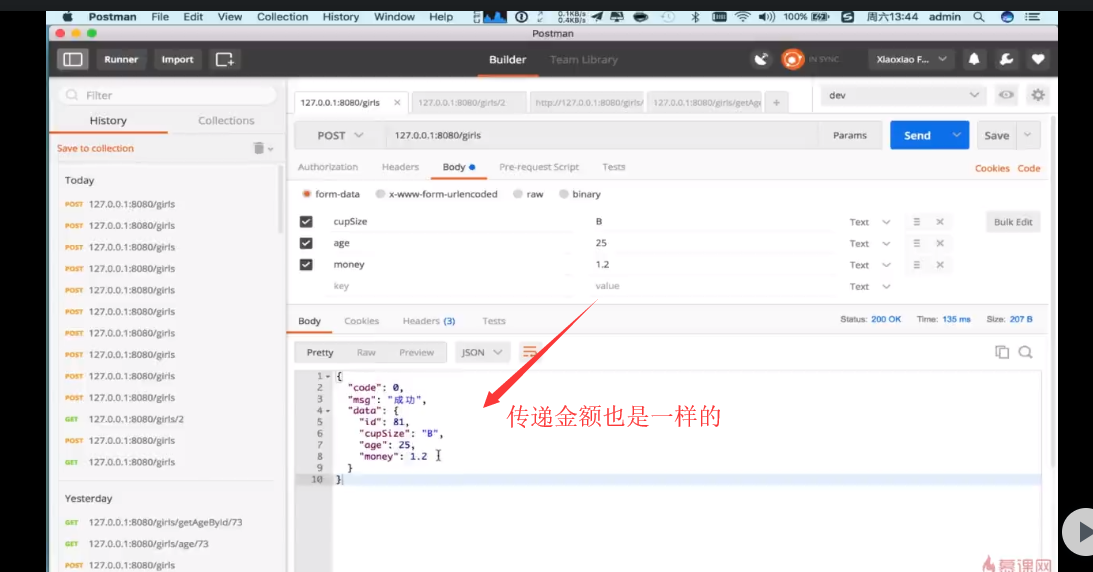
Task: Click the Import button
Action: [x=177, y=59]
